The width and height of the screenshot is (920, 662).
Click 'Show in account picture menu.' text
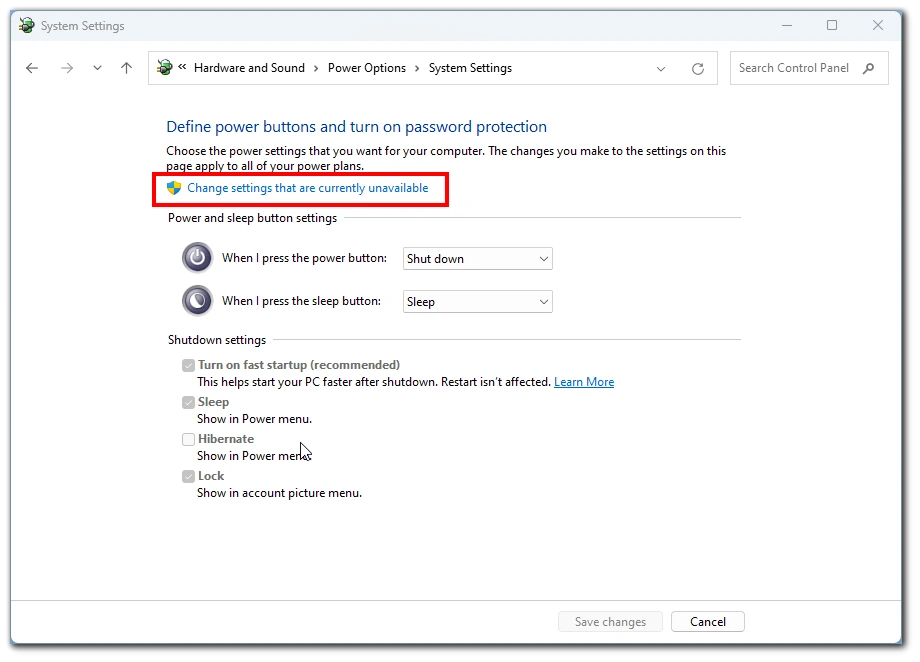click(x=279, y=494)
